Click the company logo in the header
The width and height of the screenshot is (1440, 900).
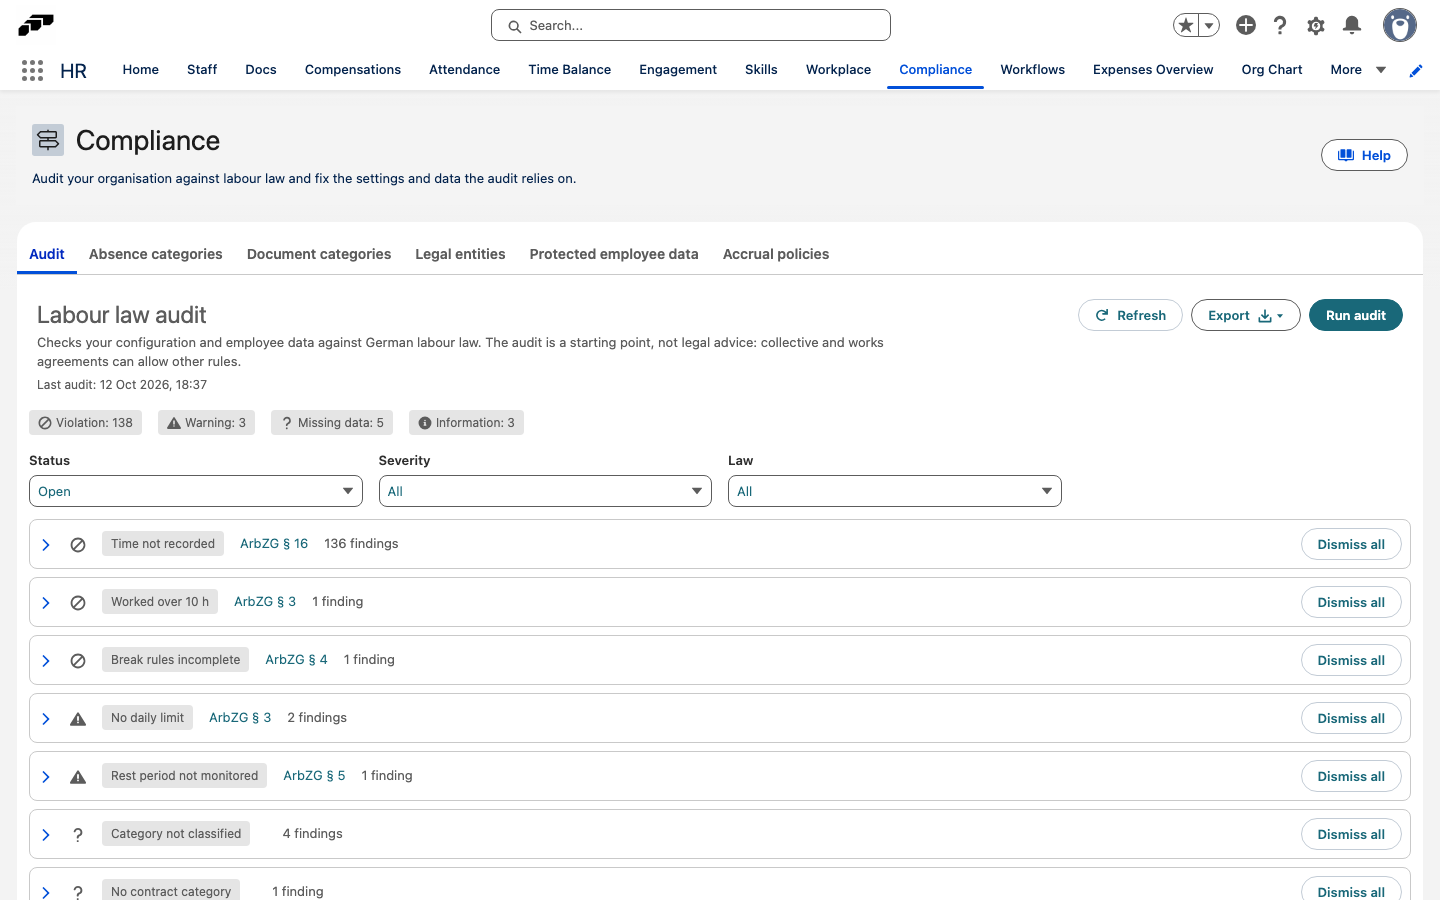point(36,24)
